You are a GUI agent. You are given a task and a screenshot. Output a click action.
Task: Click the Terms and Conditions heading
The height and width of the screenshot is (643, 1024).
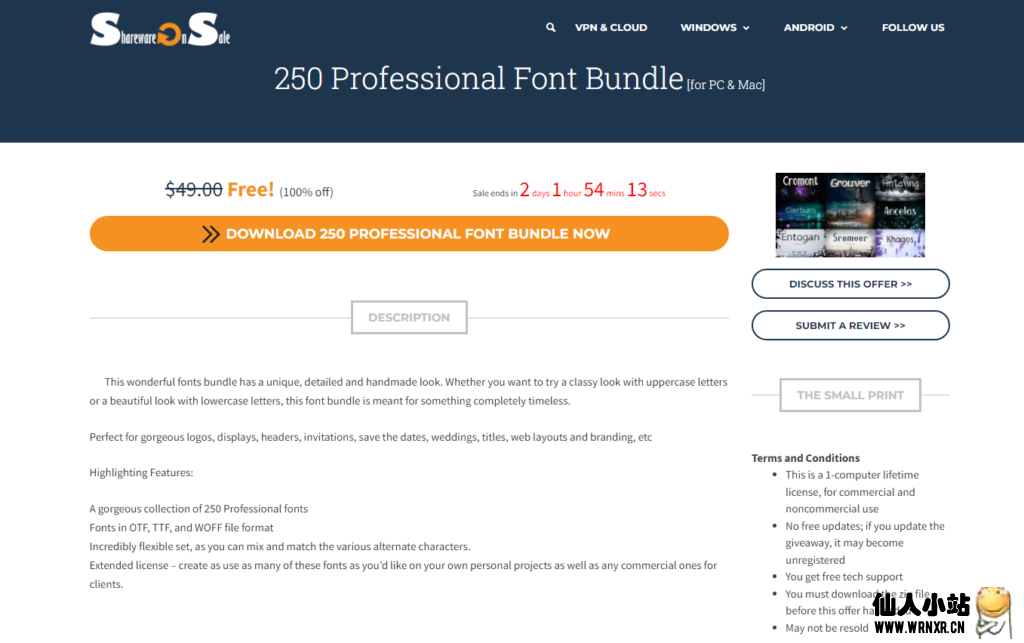point(805,458)
